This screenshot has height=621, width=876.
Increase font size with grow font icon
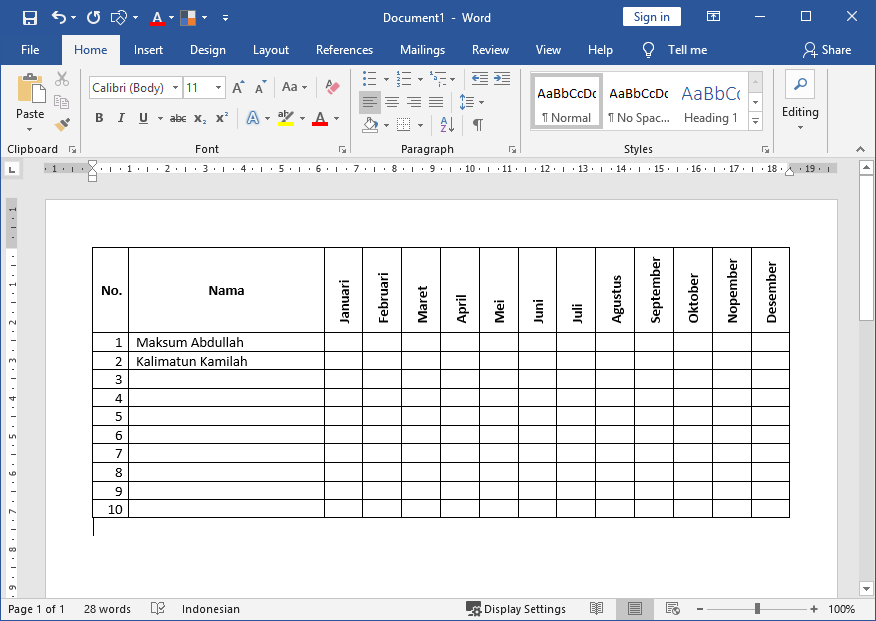point(239,88)
